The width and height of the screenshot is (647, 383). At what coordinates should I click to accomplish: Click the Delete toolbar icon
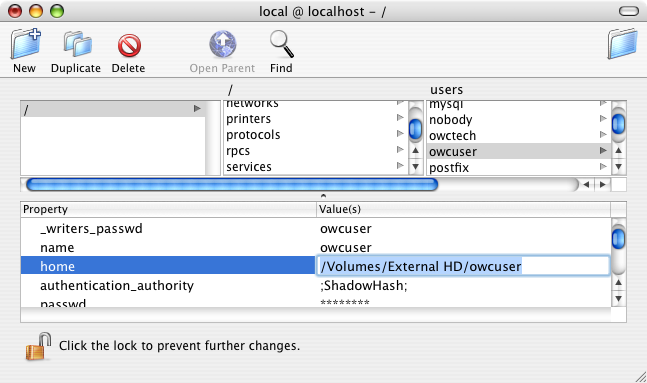click(129, 45)
